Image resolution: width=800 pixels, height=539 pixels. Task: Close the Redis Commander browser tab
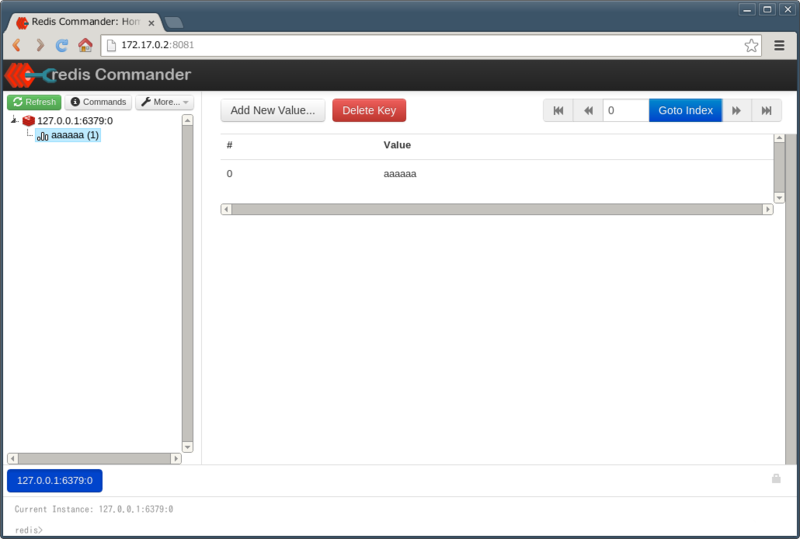151,23
